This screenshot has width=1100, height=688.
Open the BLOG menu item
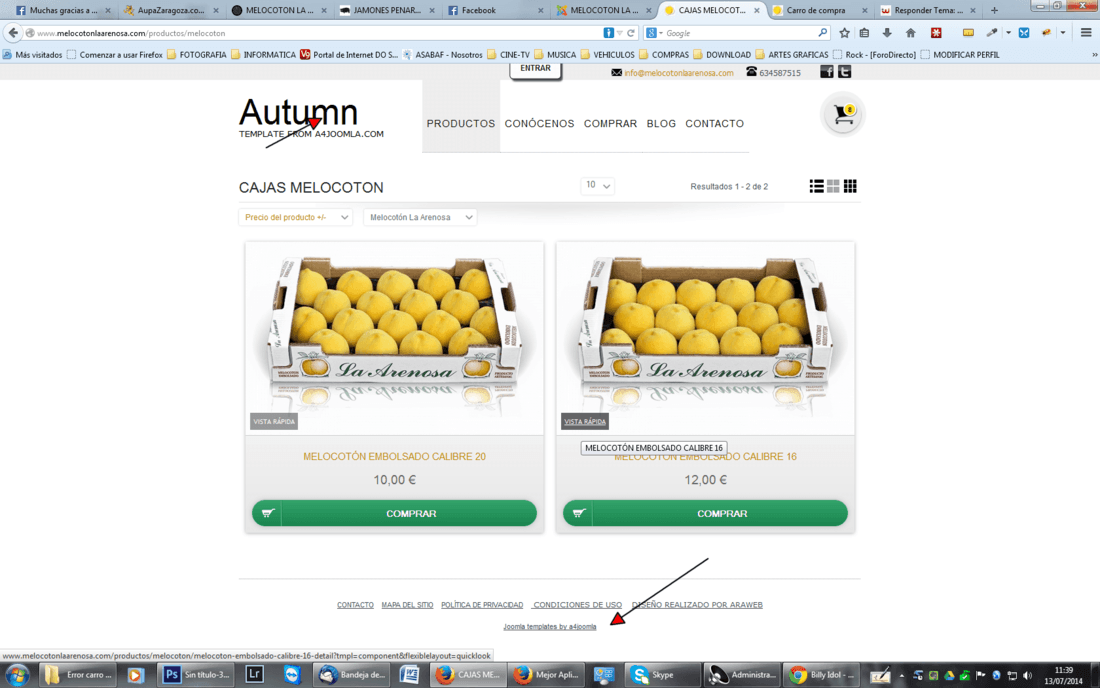[661, 123]
